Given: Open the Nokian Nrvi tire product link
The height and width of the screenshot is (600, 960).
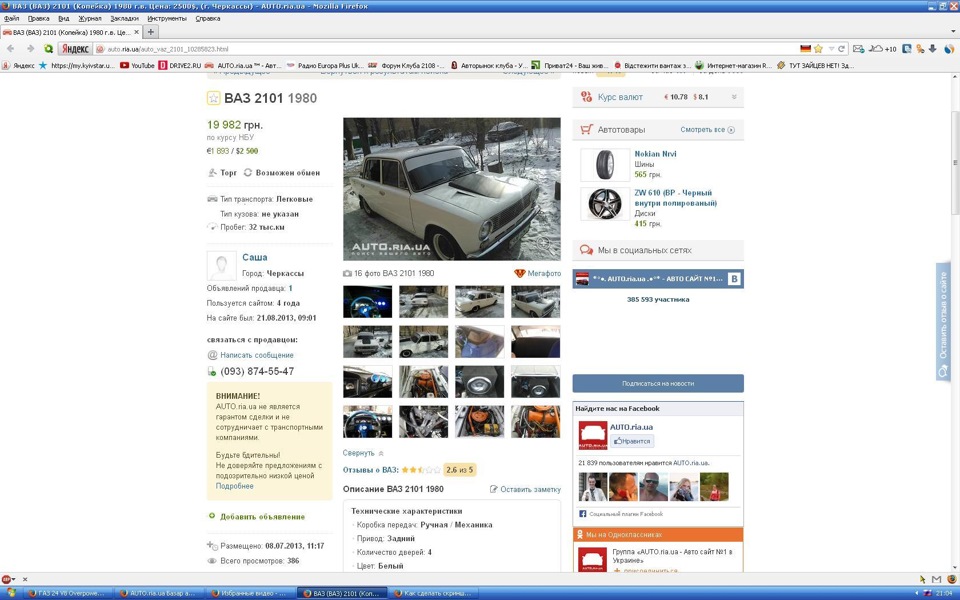Looking at the screenshot, I should pos(655,154).
